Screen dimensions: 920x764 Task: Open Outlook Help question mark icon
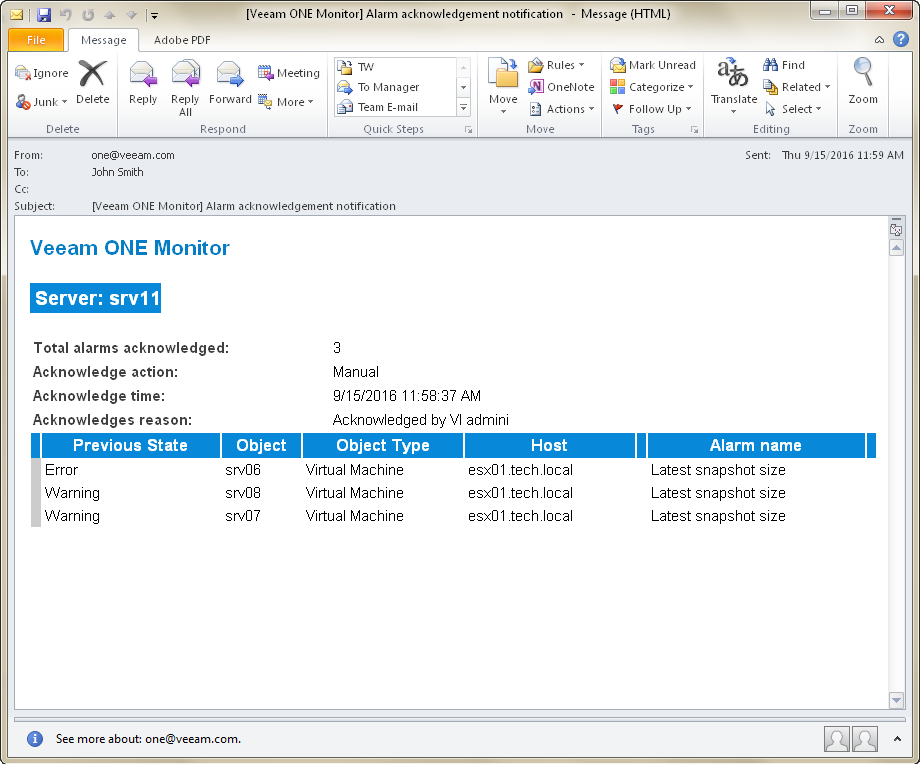click(901, 39)
